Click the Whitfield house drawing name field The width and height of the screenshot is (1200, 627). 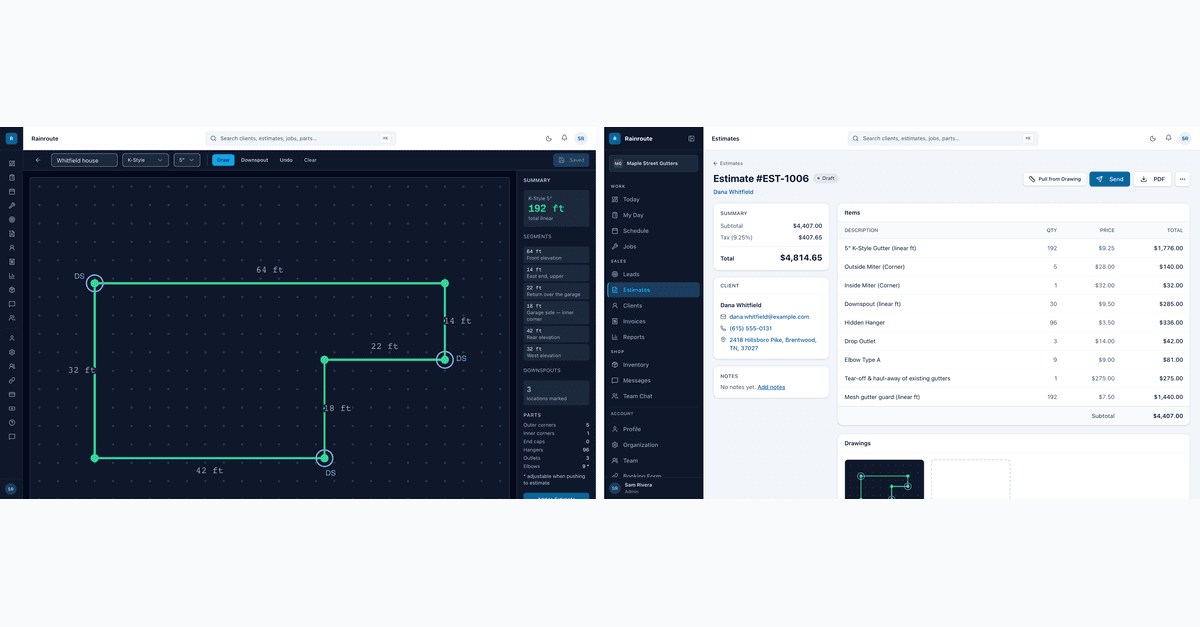[x=84, y=160]
